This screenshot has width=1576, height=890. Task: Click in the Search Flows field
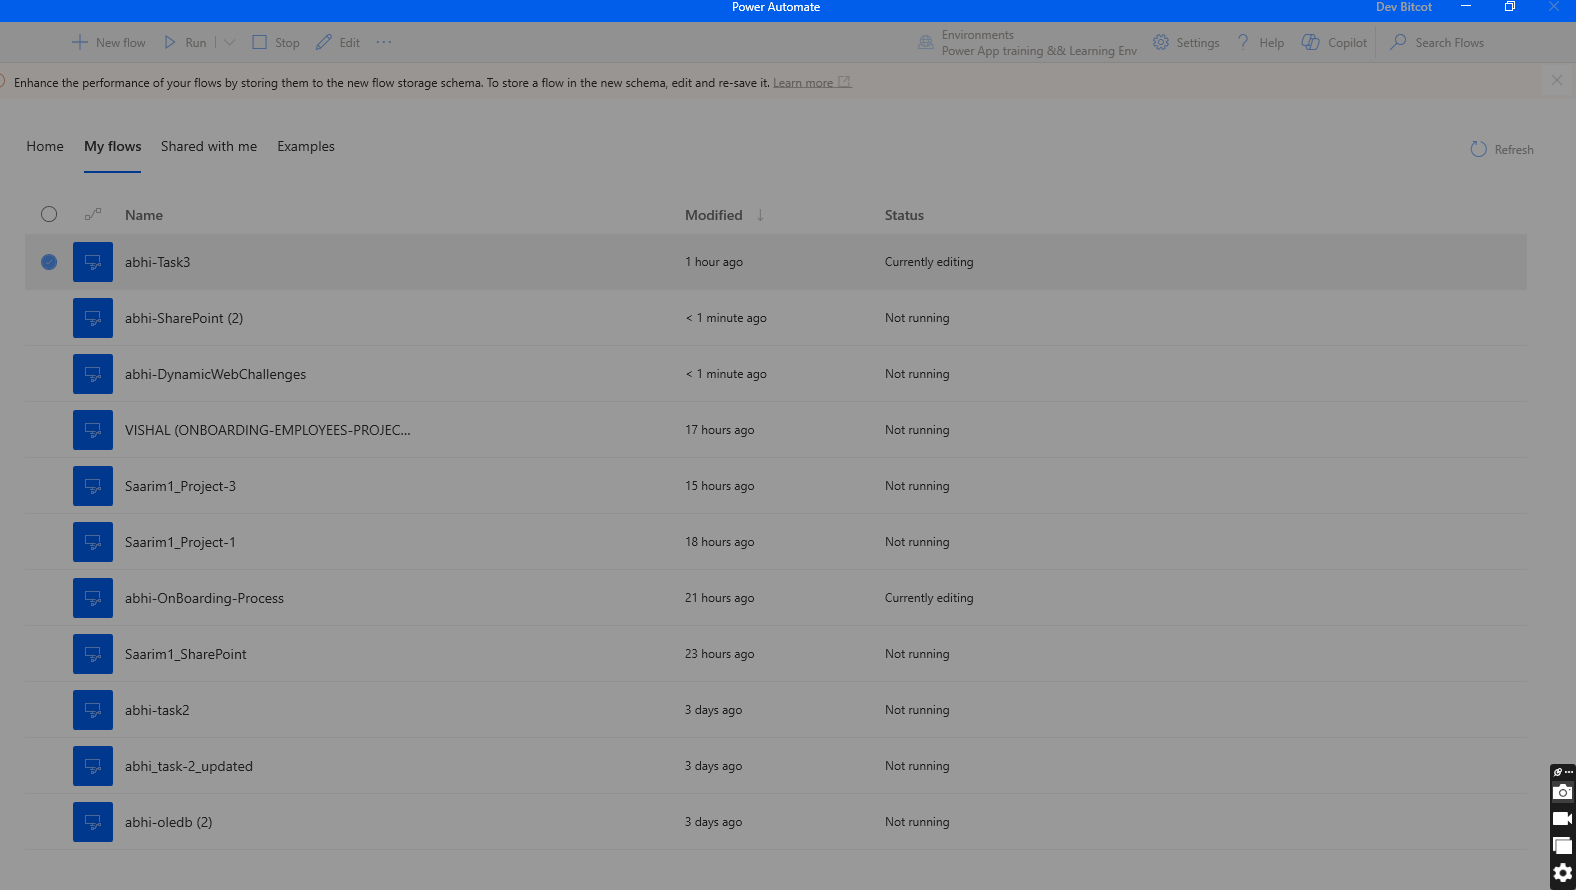[x=1449, y=42]
